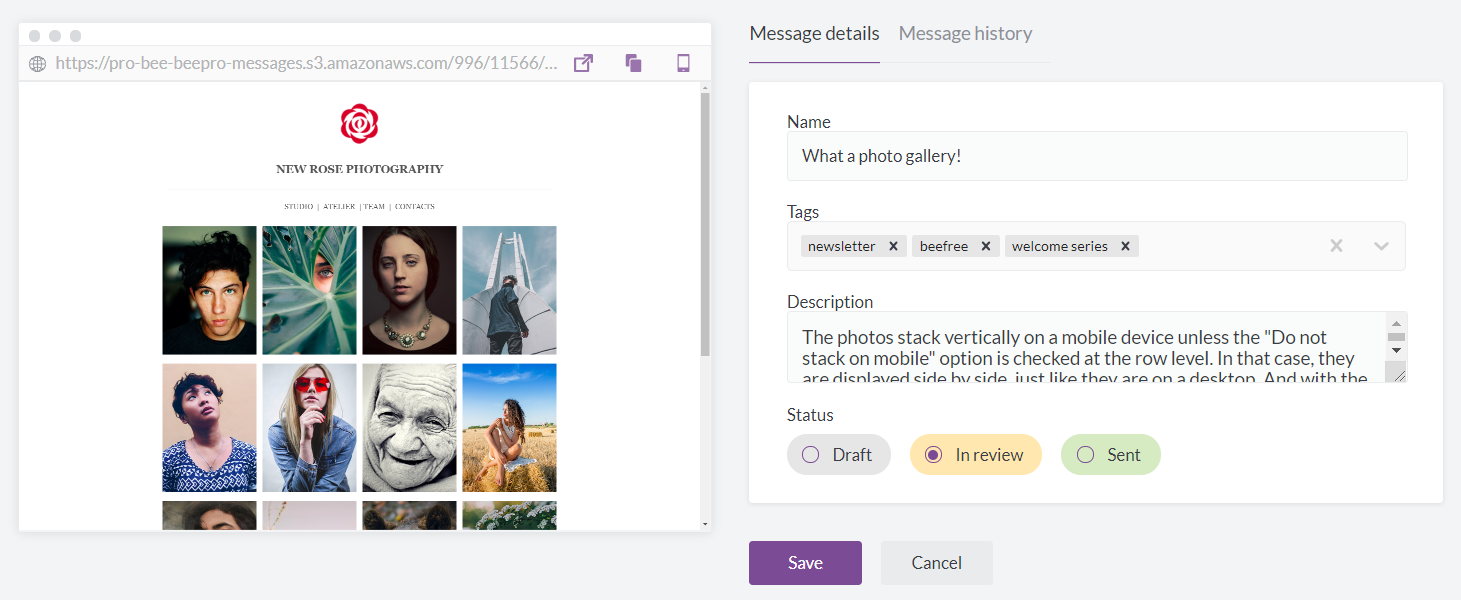Click the curly-haired man portrait photo

click(x=209, y=290)
